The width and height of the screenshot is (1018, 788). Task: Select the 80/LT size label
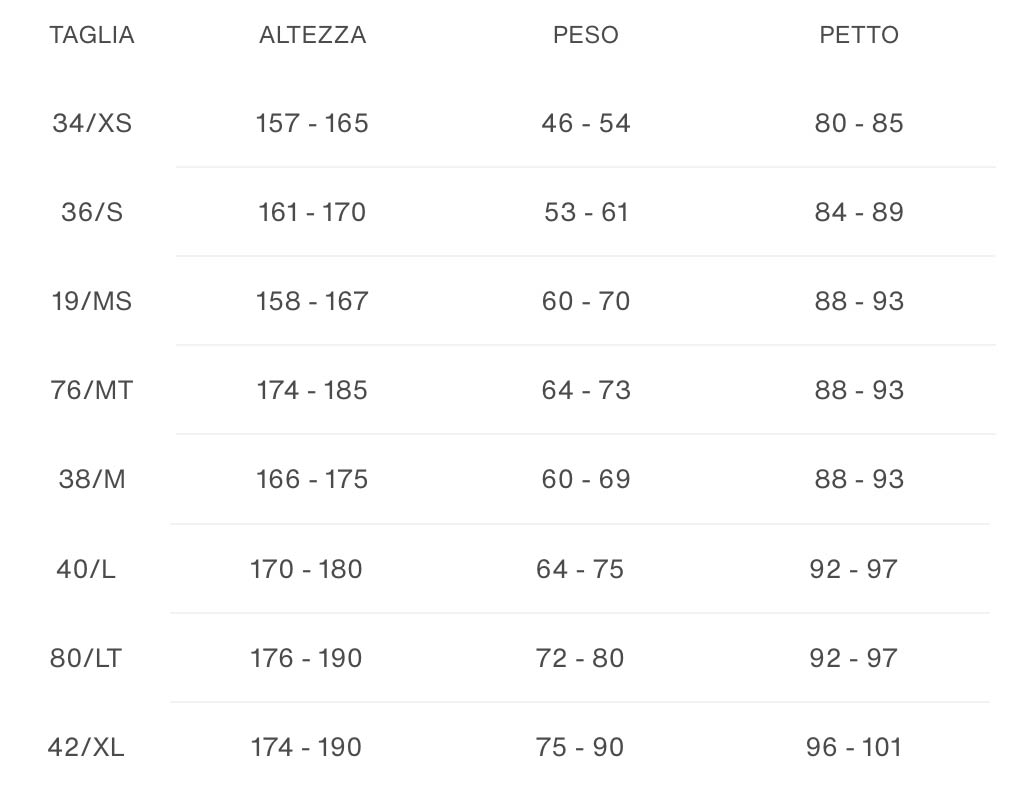coord(86,659)
